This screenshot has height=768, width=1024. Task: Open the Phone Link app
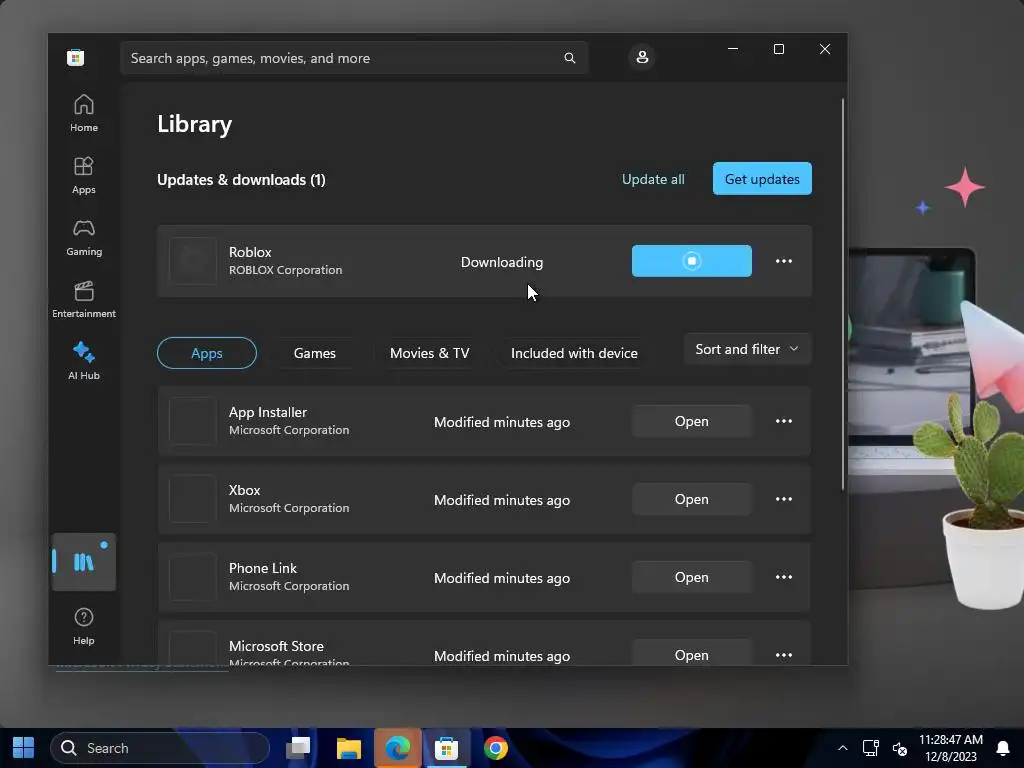[x=692, y=577]
